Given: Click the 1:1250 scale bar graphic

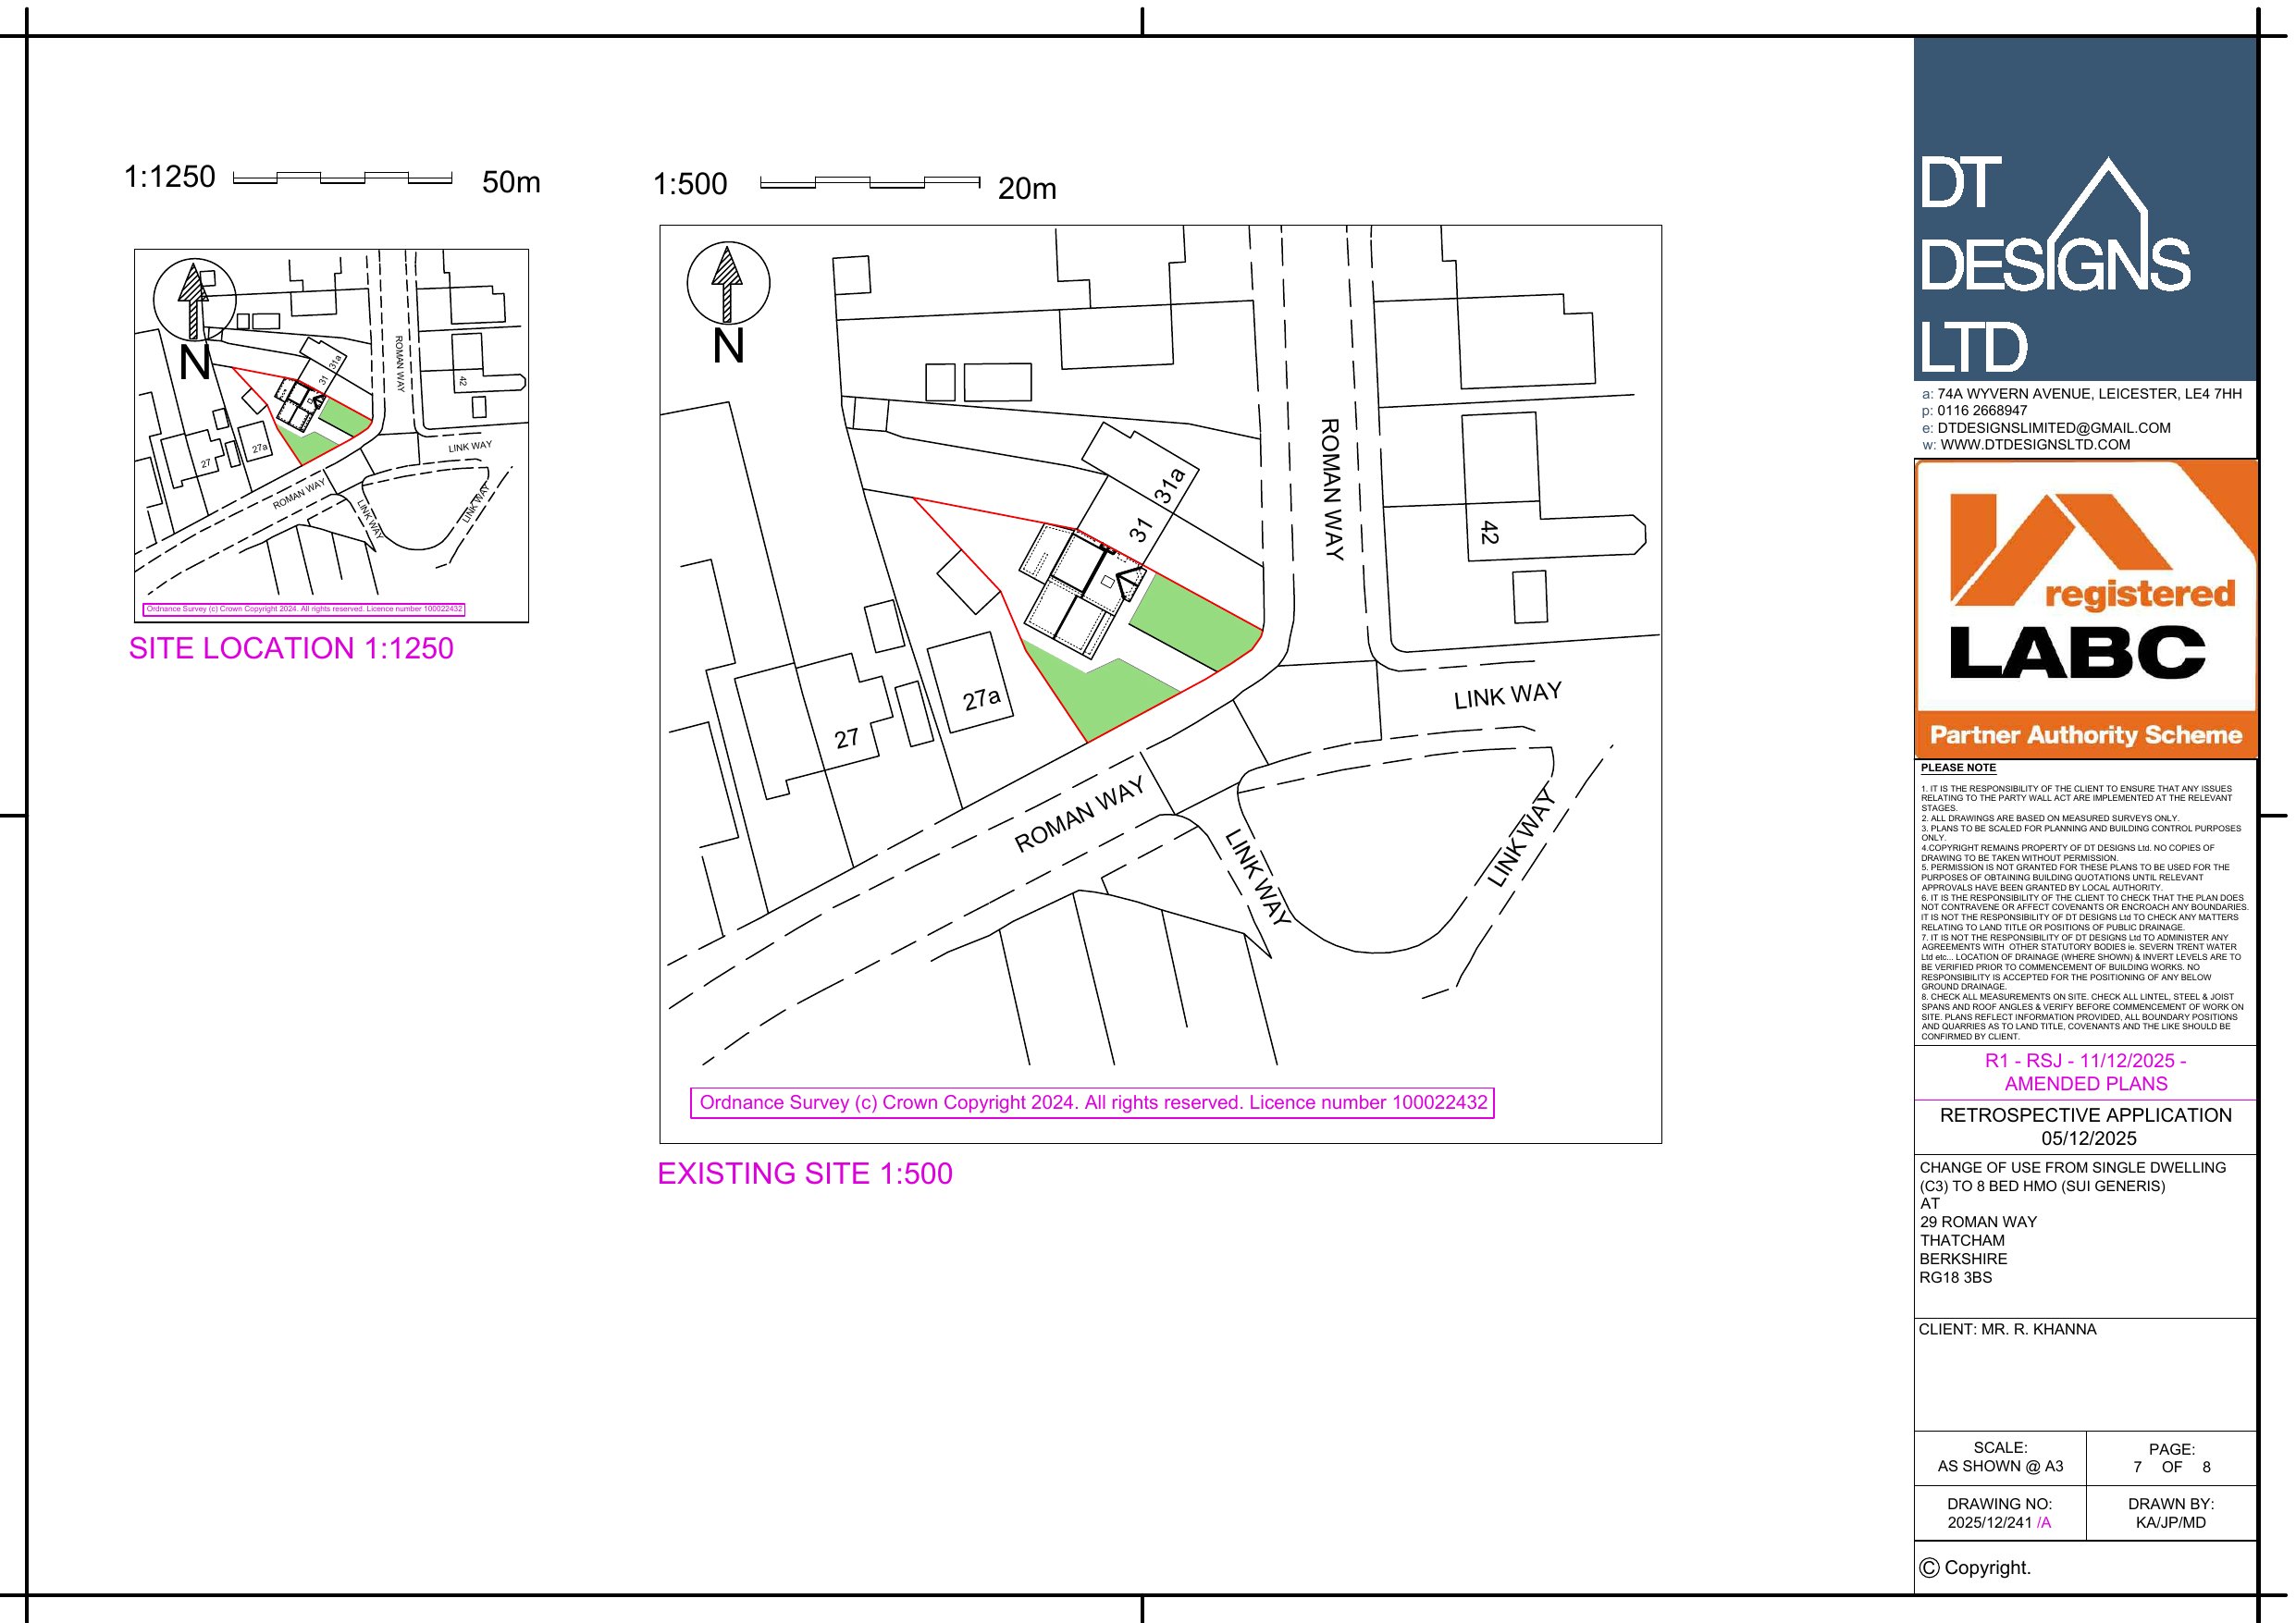Looking at the screenshot, I should 342,178.
